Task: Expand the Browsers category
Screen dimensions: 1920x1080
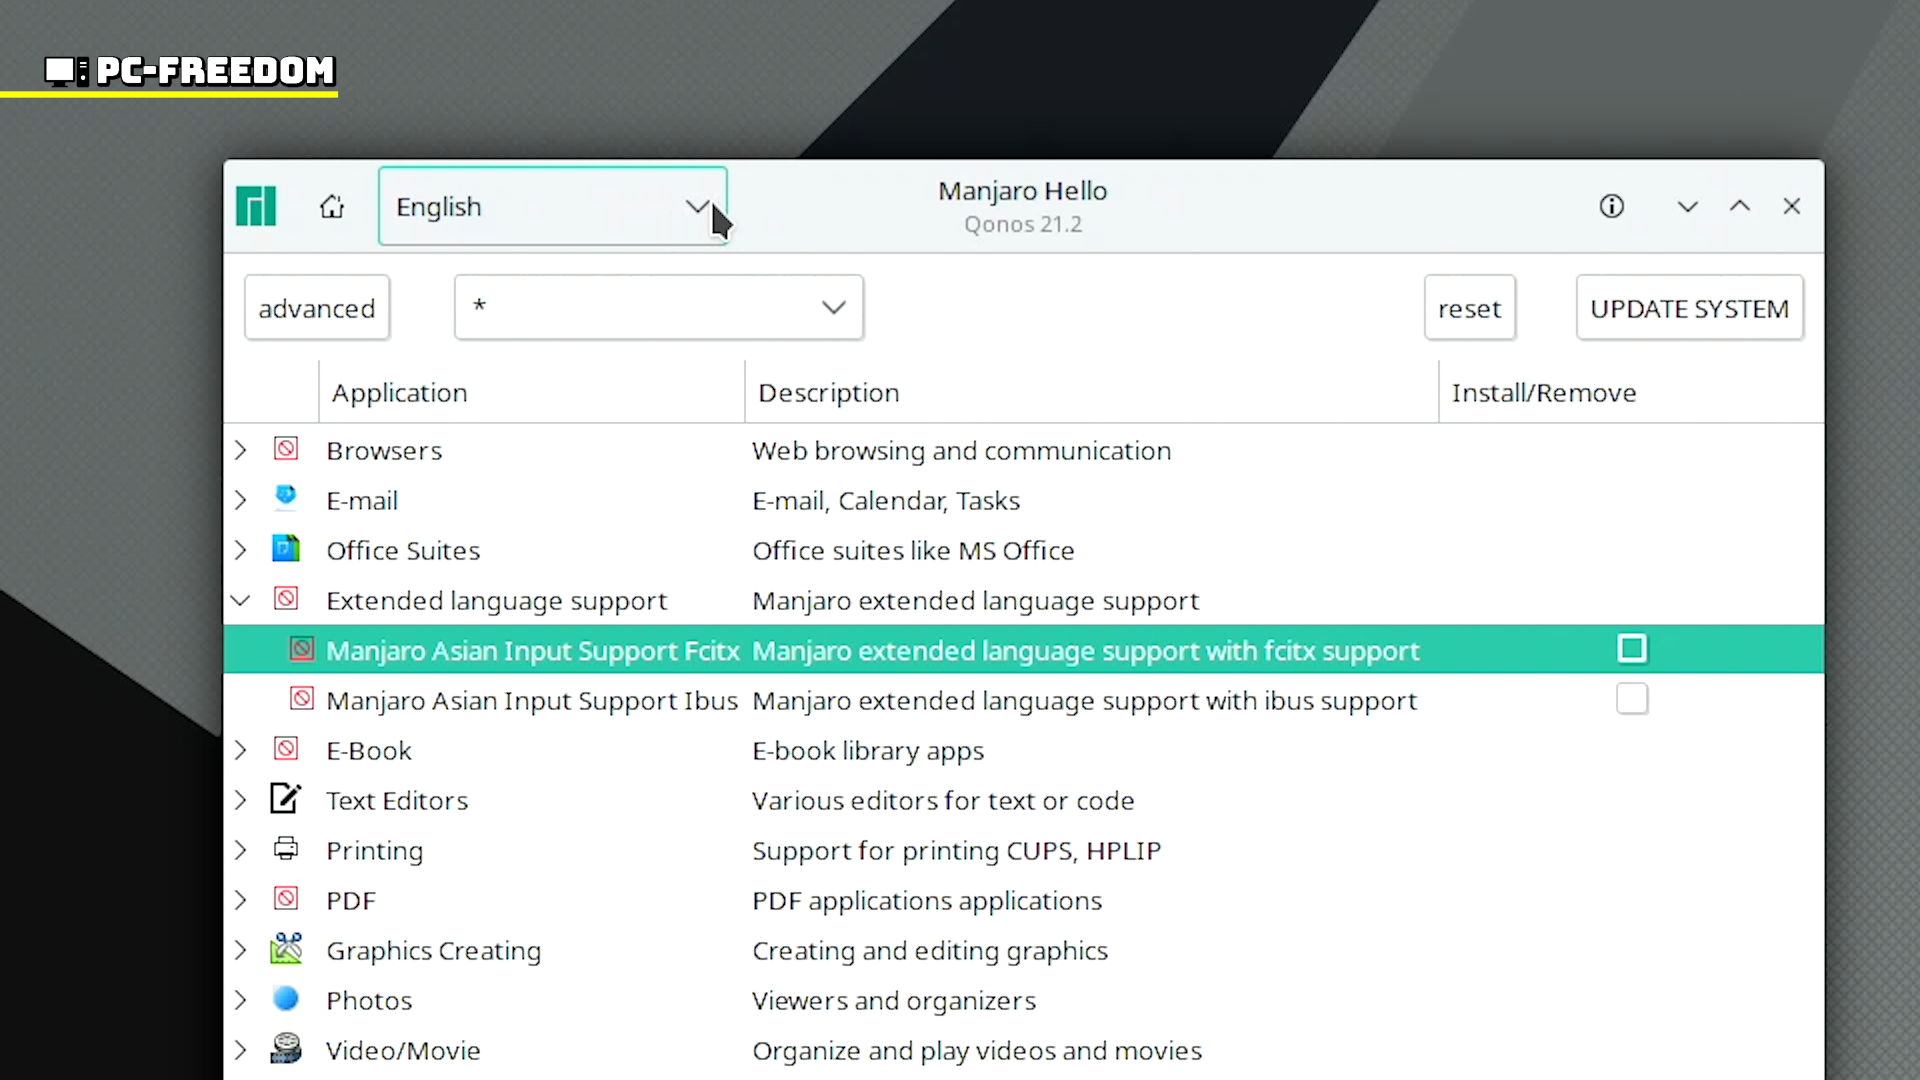Action: coord(240,450)
